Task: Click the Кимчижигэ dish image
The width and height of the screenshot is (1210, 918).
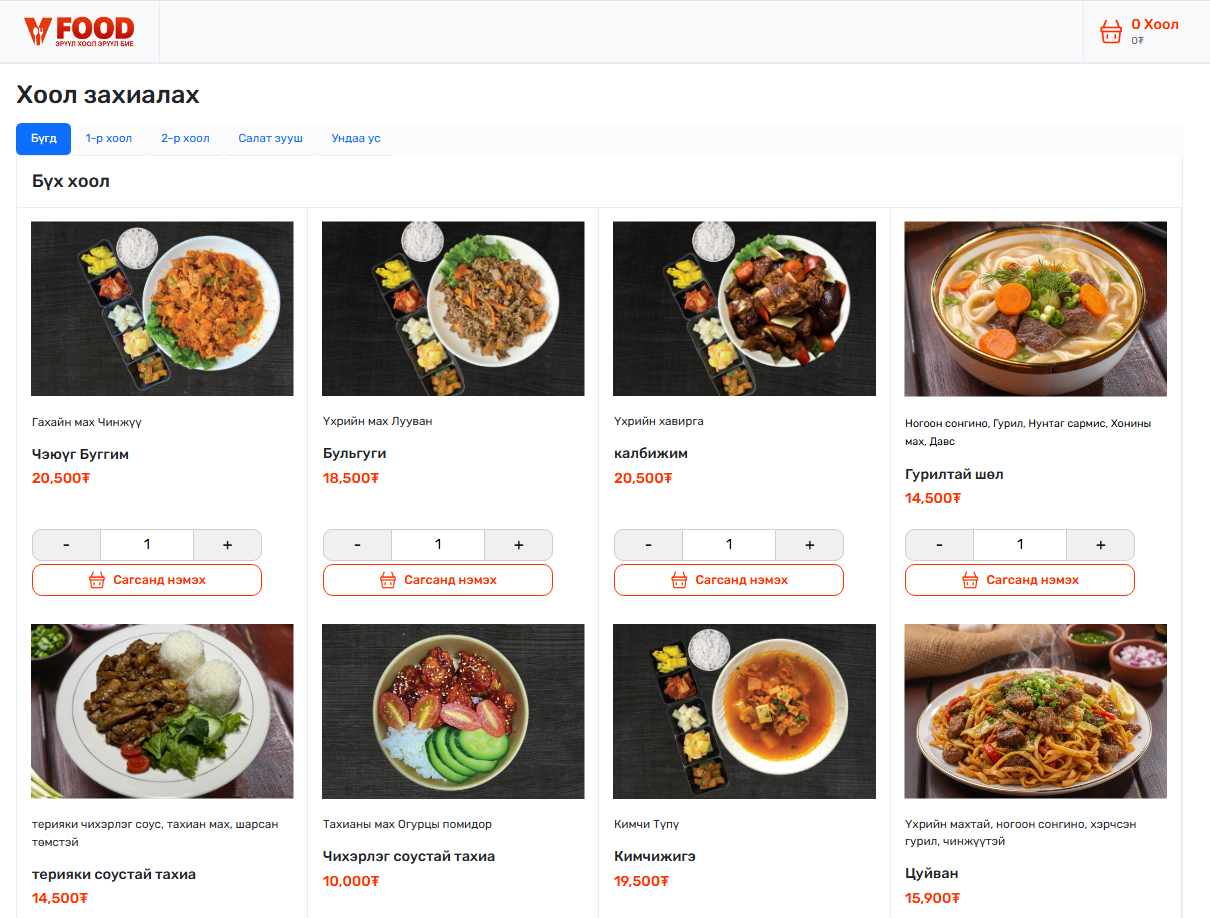Action: pos(744,711)
